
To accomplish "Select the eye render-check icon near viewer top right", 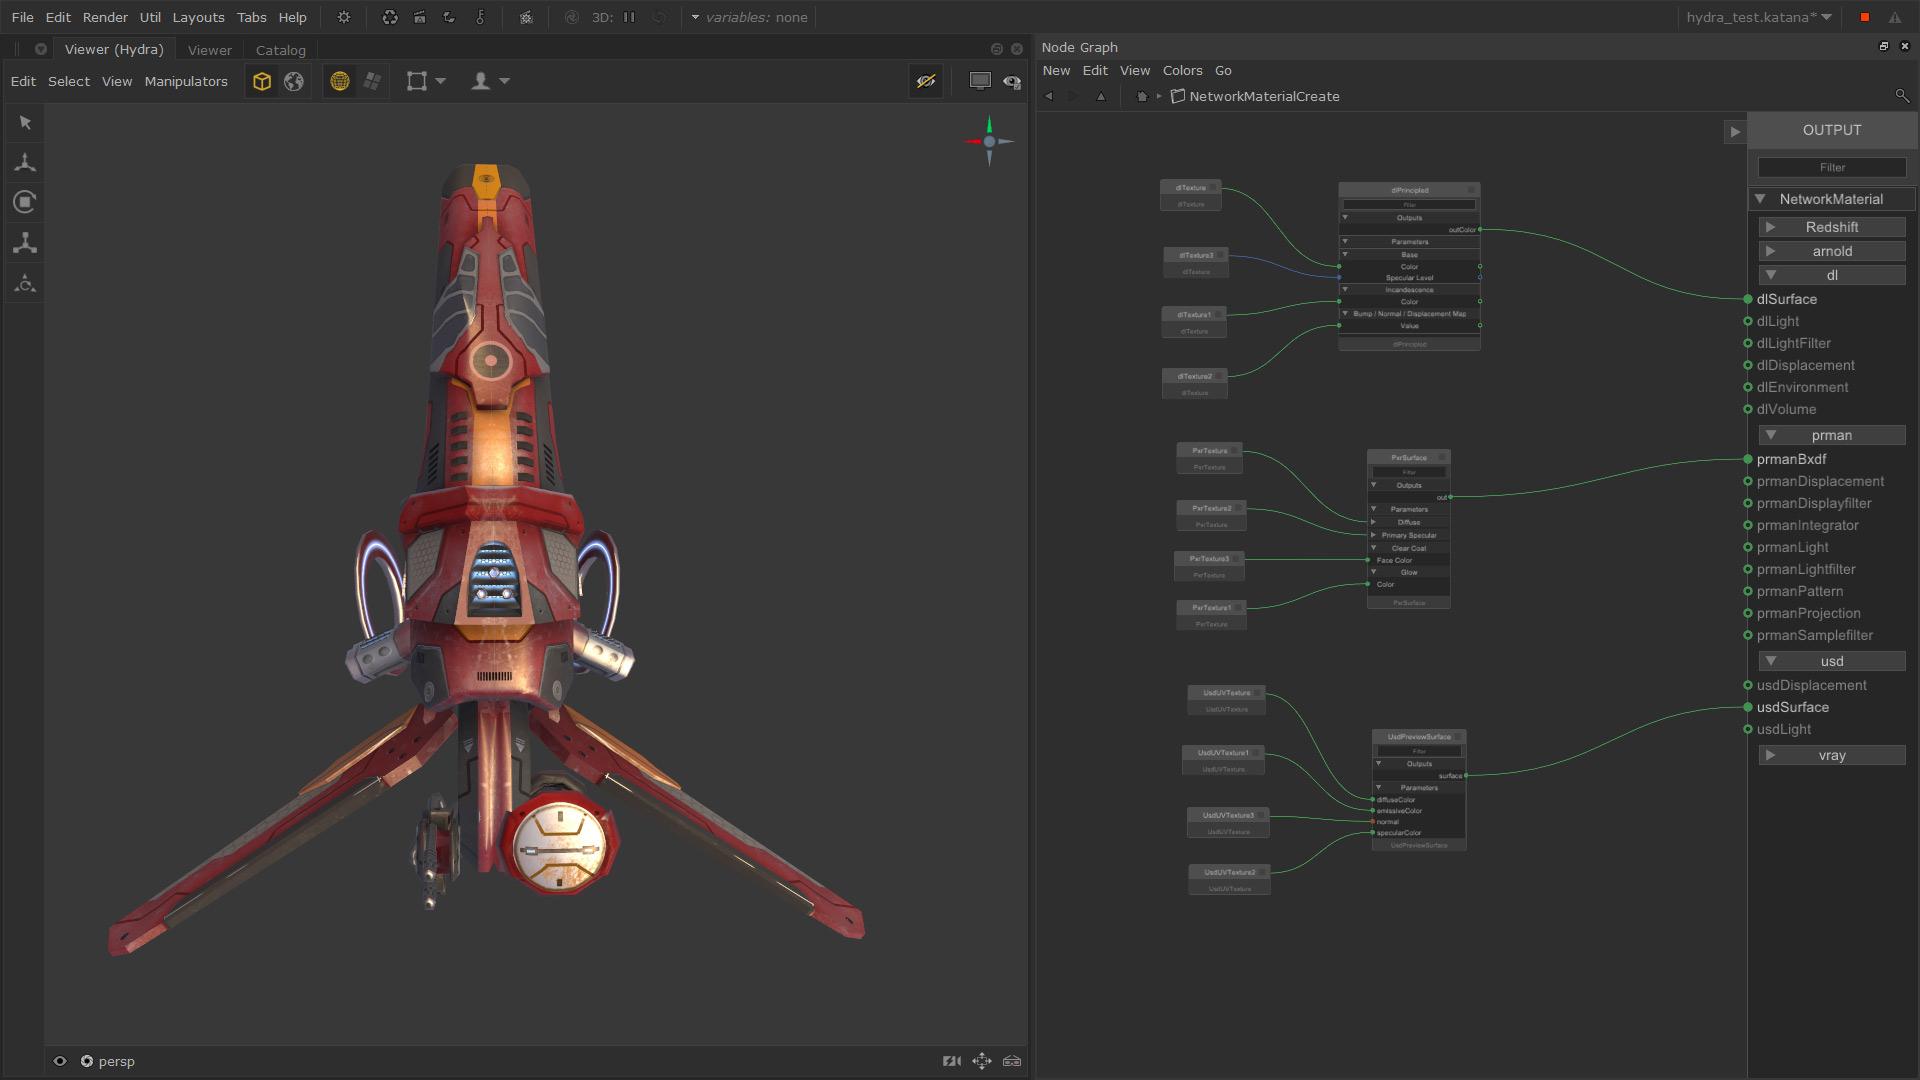I will click(1012, 81).
